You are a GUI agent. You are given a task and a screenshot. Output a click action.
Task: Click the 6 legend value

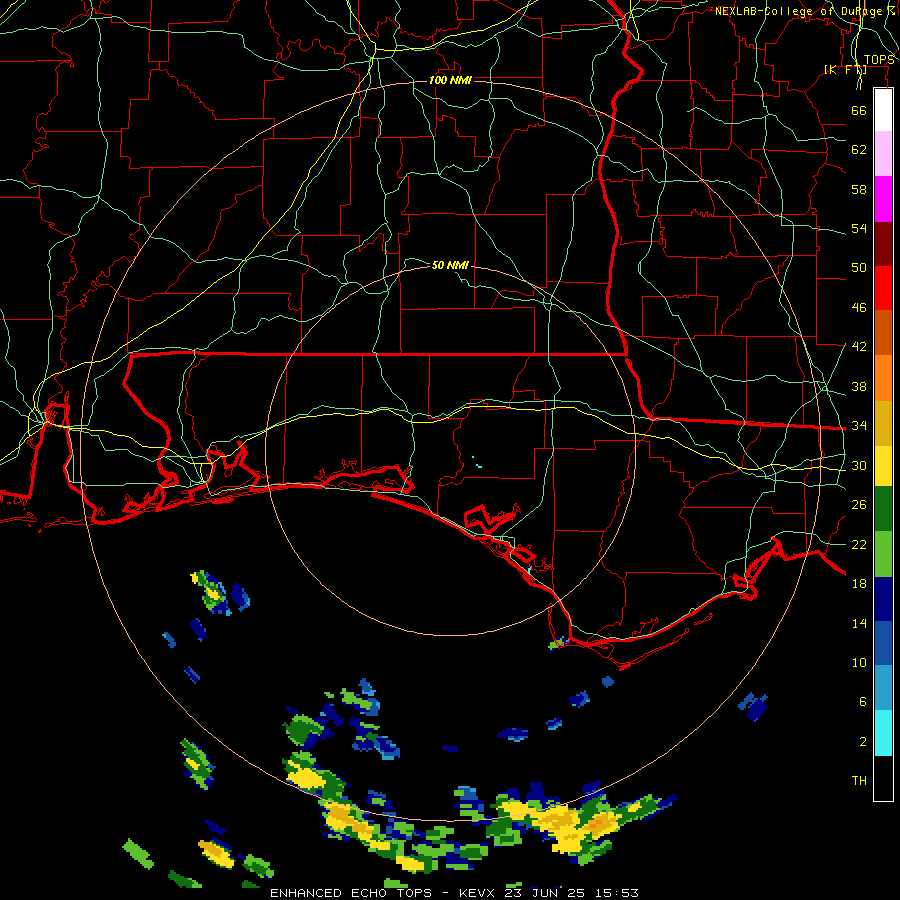(863, 701)
